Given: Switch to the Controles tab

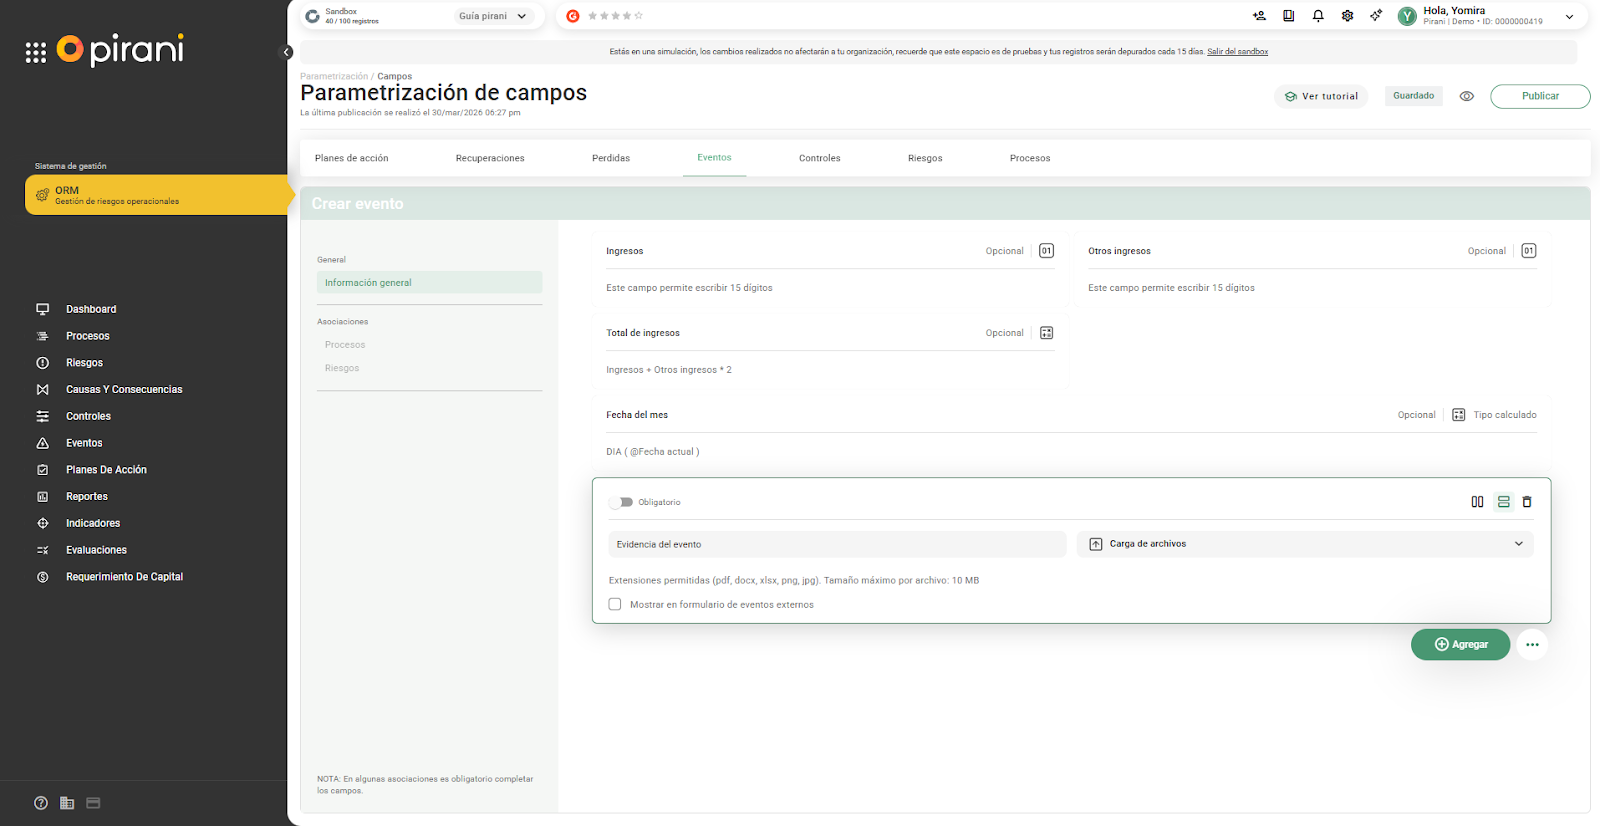Looking at the screenshot, I should [819, 158].
